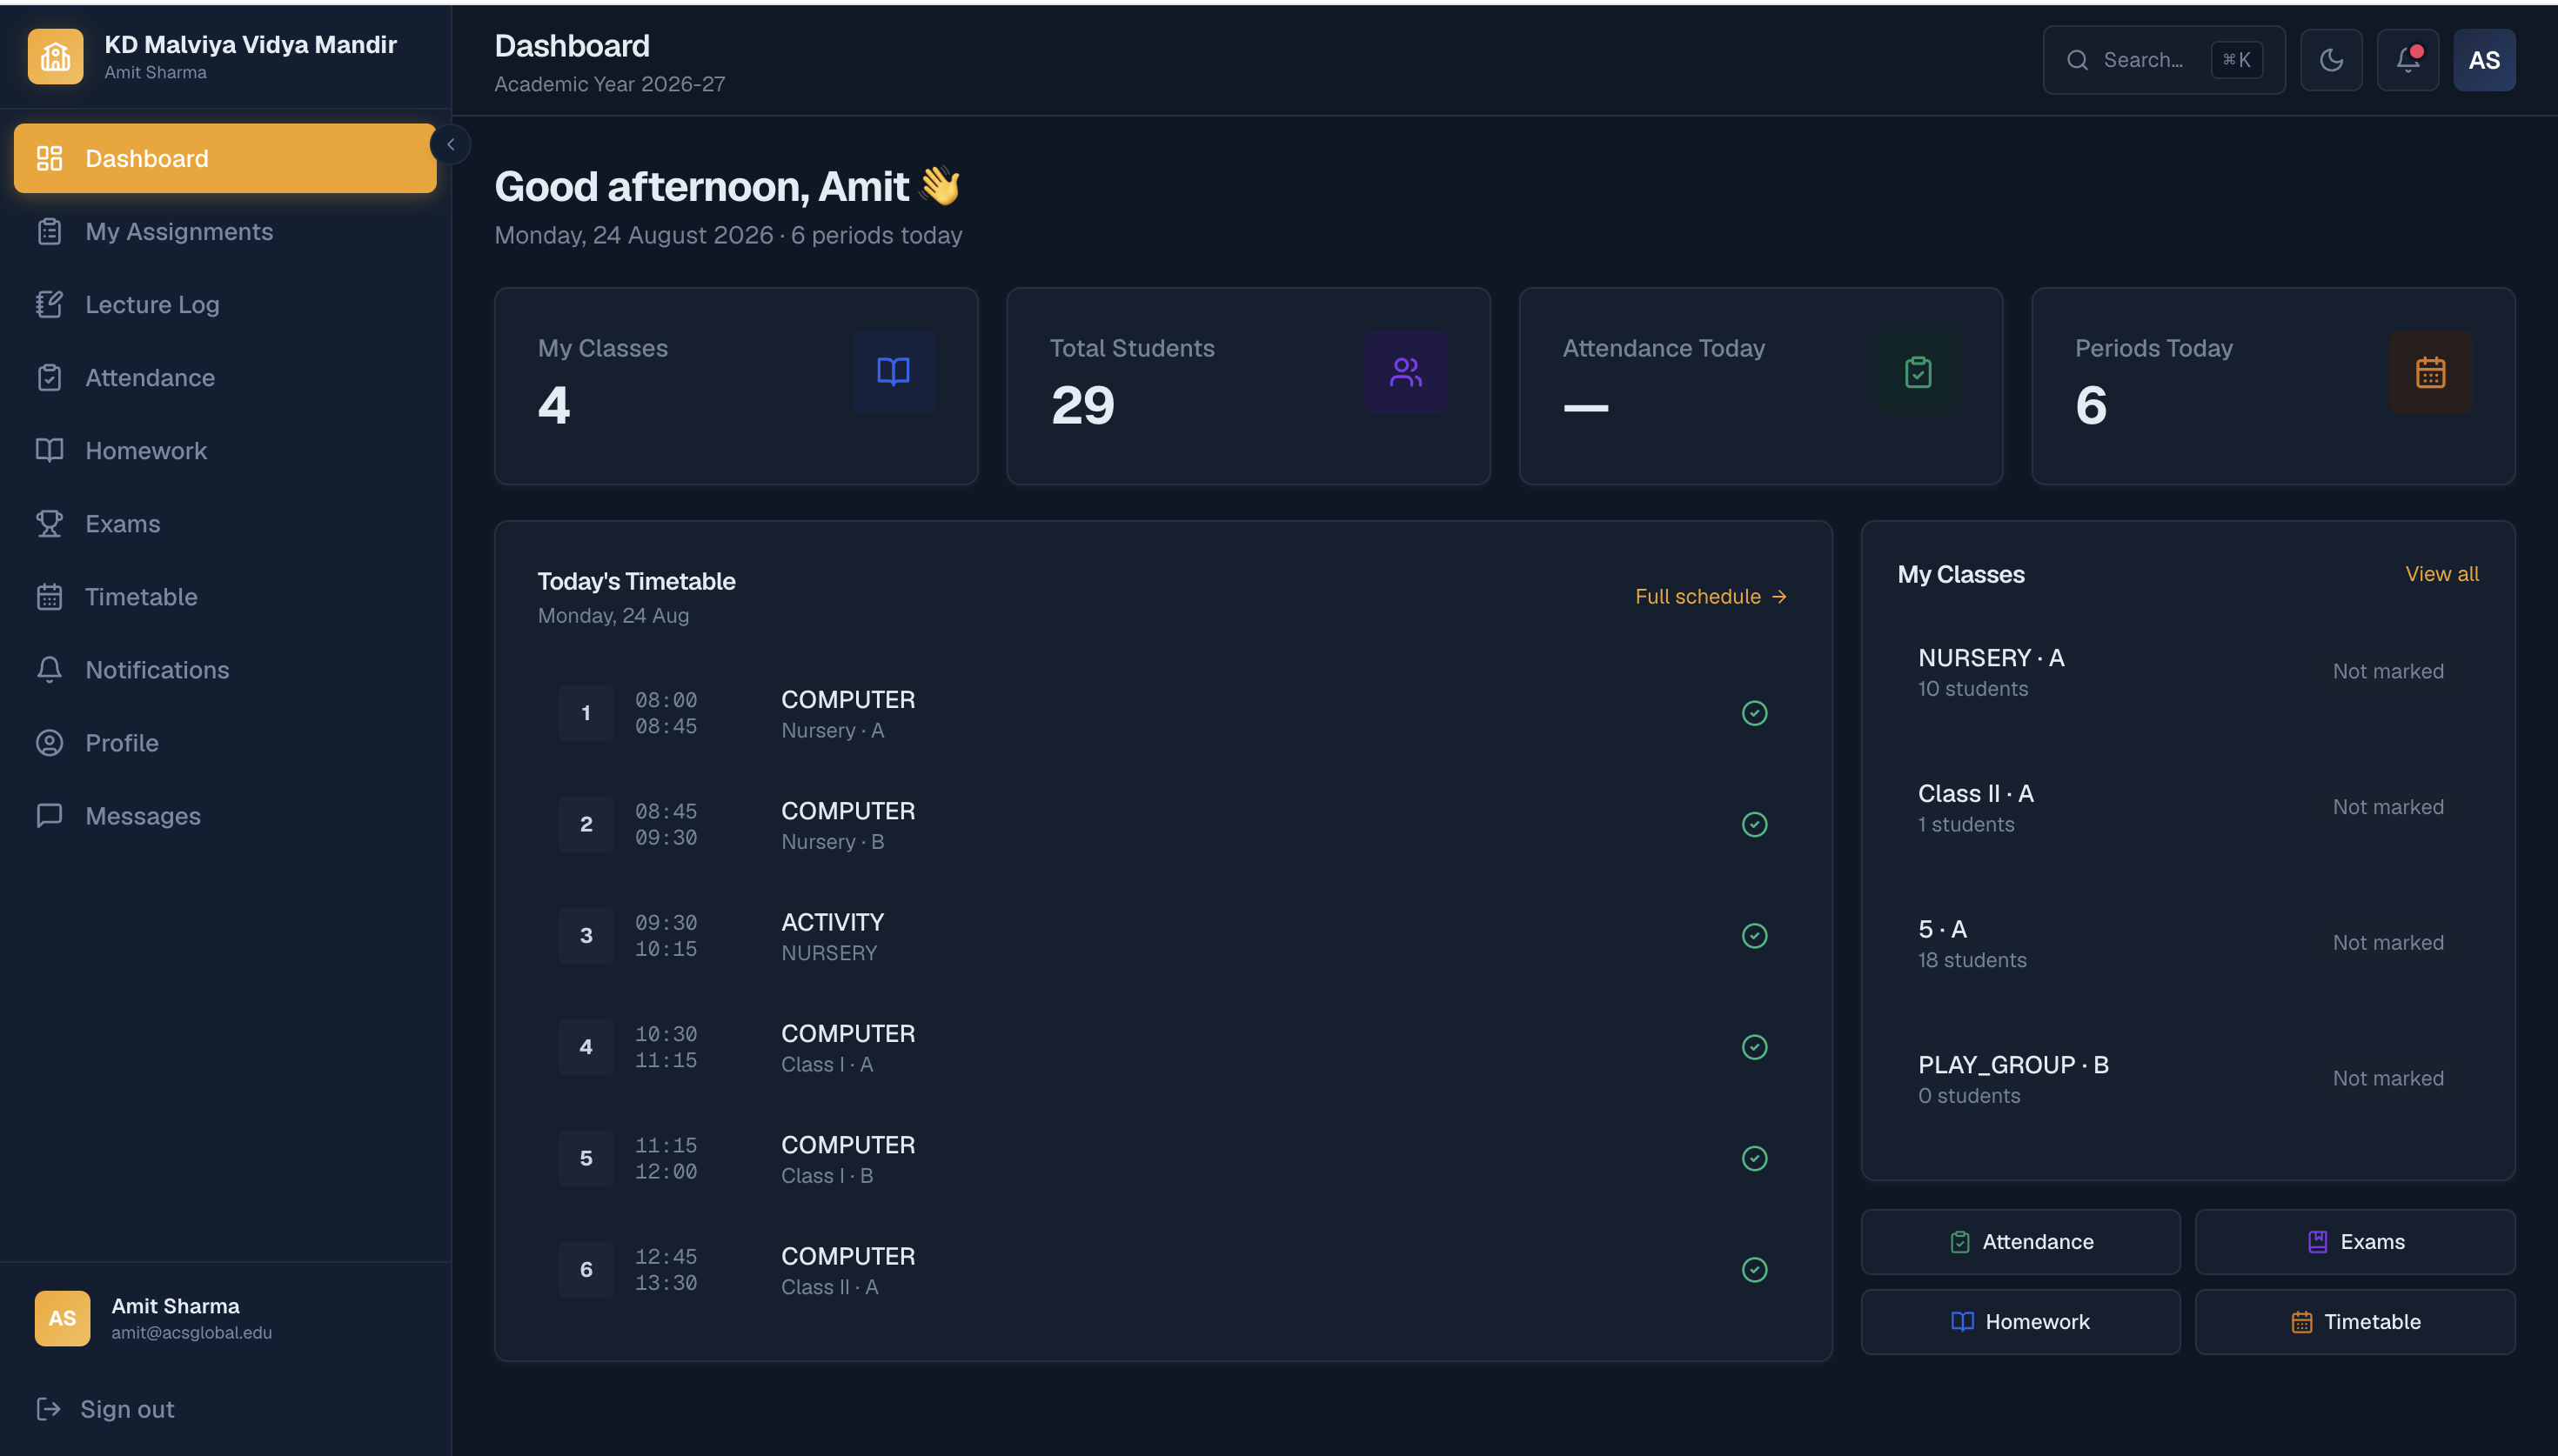This screenshot has width=2558, height=1456.
Task: Open the 5 · A class card
Action: 2188,943
